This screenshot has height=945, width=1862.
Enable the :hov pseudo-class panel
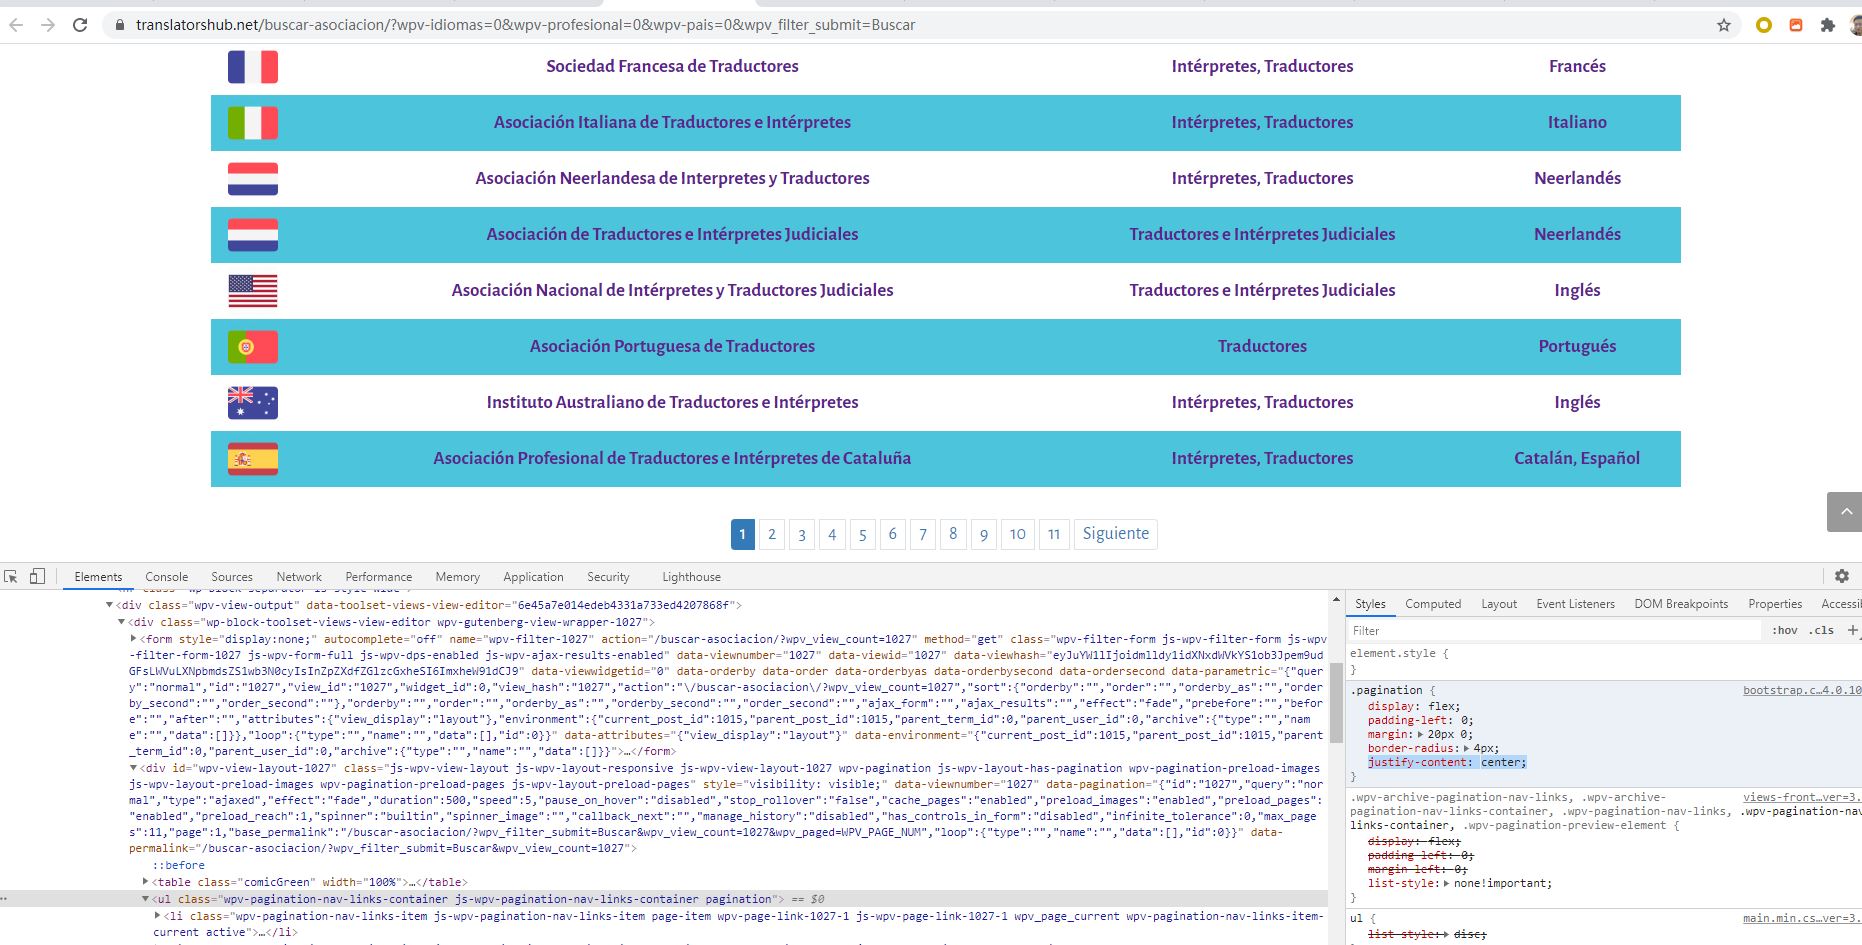(x=1785, y=630)
